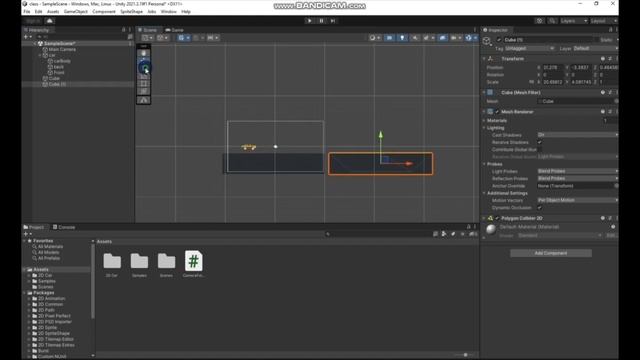Toggle scene audio mute icon
This screenshot has width=640, height=360.
click(x=415, y=38)
